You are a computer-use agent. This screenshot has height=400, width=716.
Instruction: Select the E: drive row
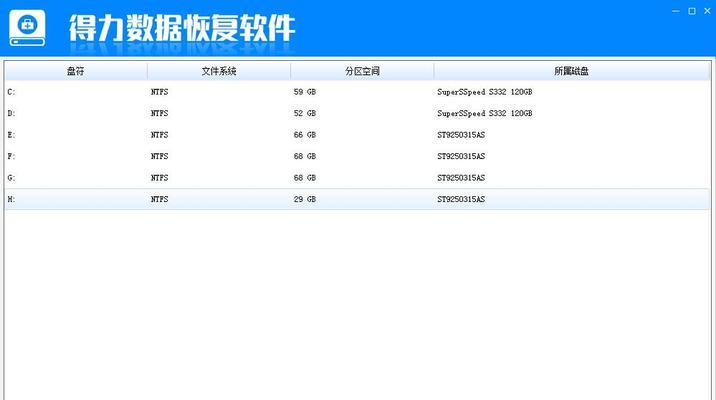[358, 135]
